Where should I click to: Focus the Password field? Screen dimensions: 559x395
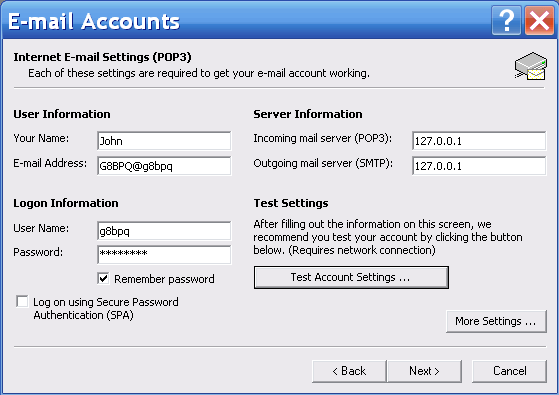click(164, 255)
